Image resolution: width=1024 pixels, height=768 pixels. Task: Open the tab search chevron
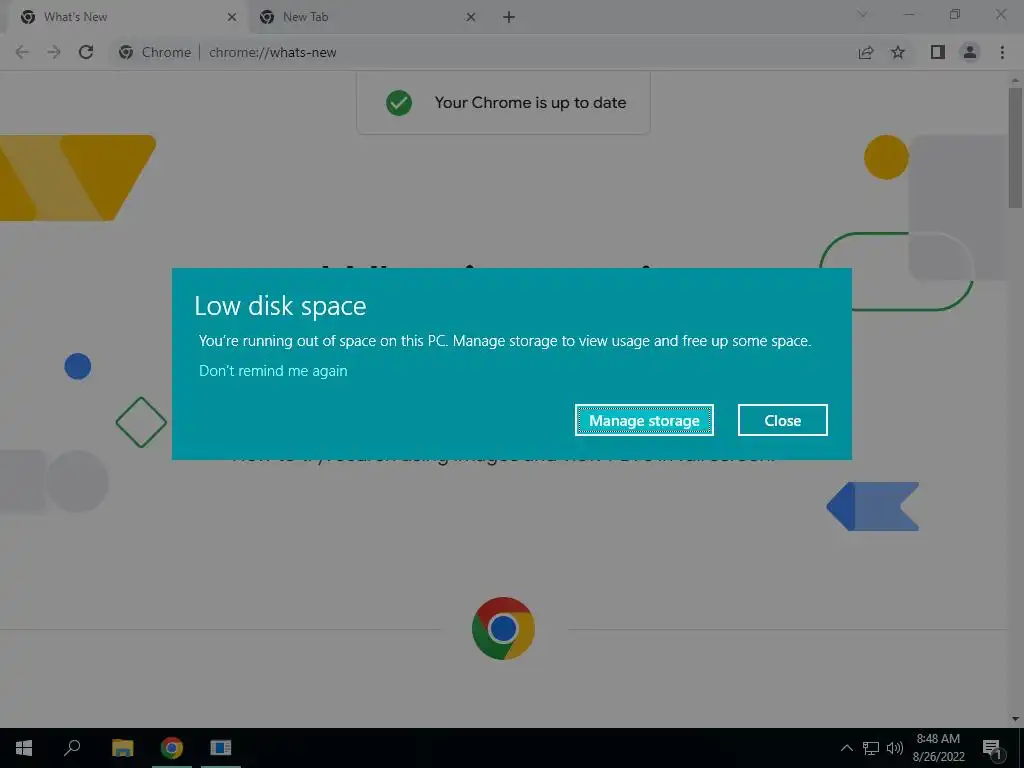(862, 14)
